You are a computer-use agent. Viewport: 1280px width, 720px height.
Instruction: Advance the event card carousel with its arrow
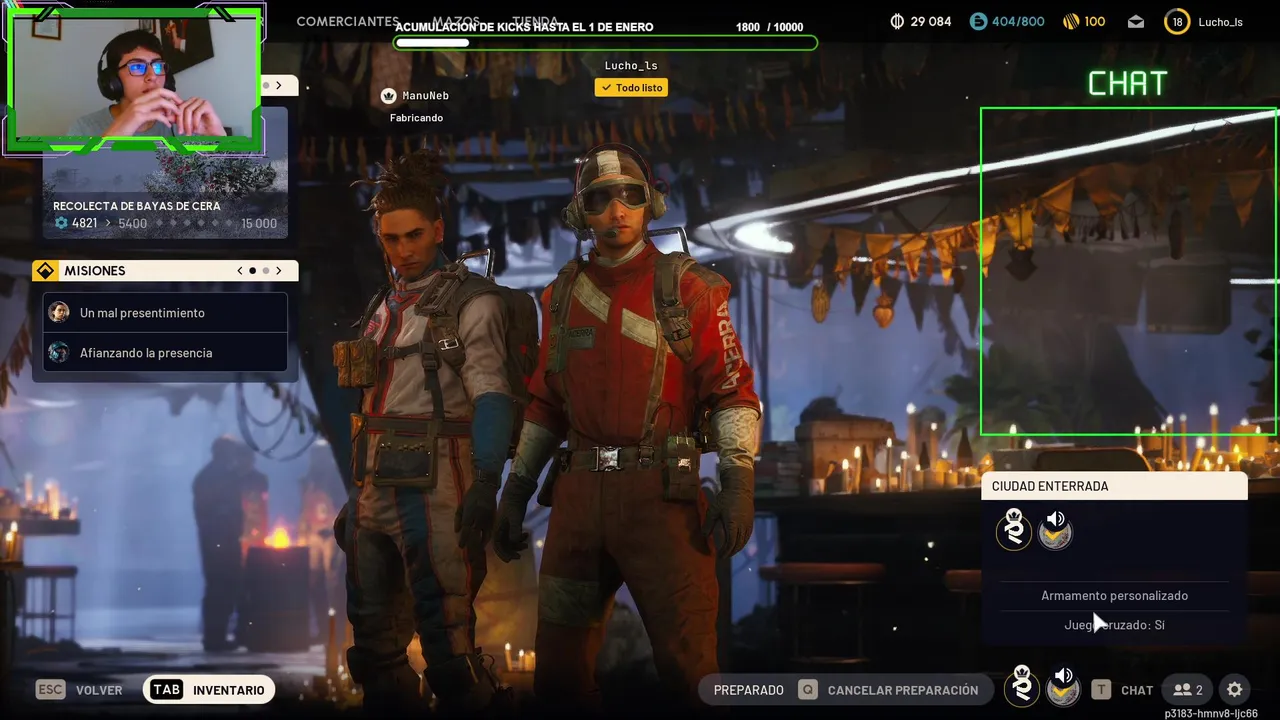[x=279, y=86]
